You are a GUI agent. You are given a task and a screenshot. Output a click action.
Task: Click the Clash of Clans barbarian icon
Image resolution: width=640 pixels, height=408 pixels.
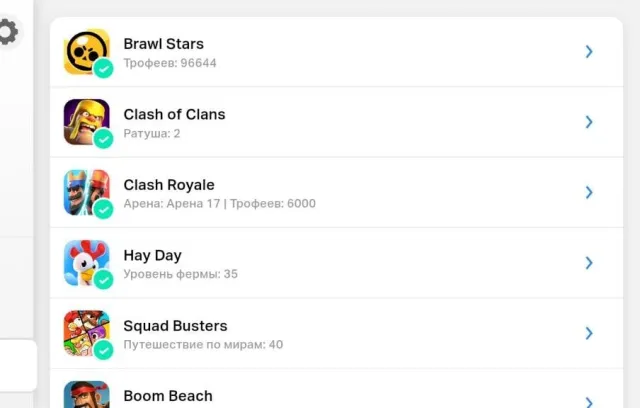point(87,122)
